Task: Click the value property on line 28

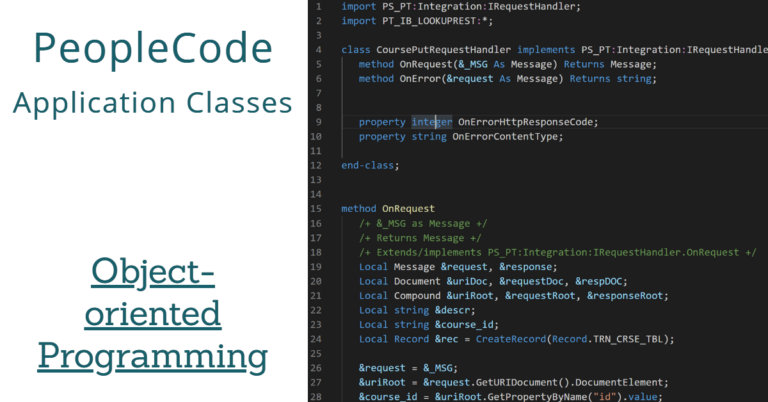Action: 642,397
